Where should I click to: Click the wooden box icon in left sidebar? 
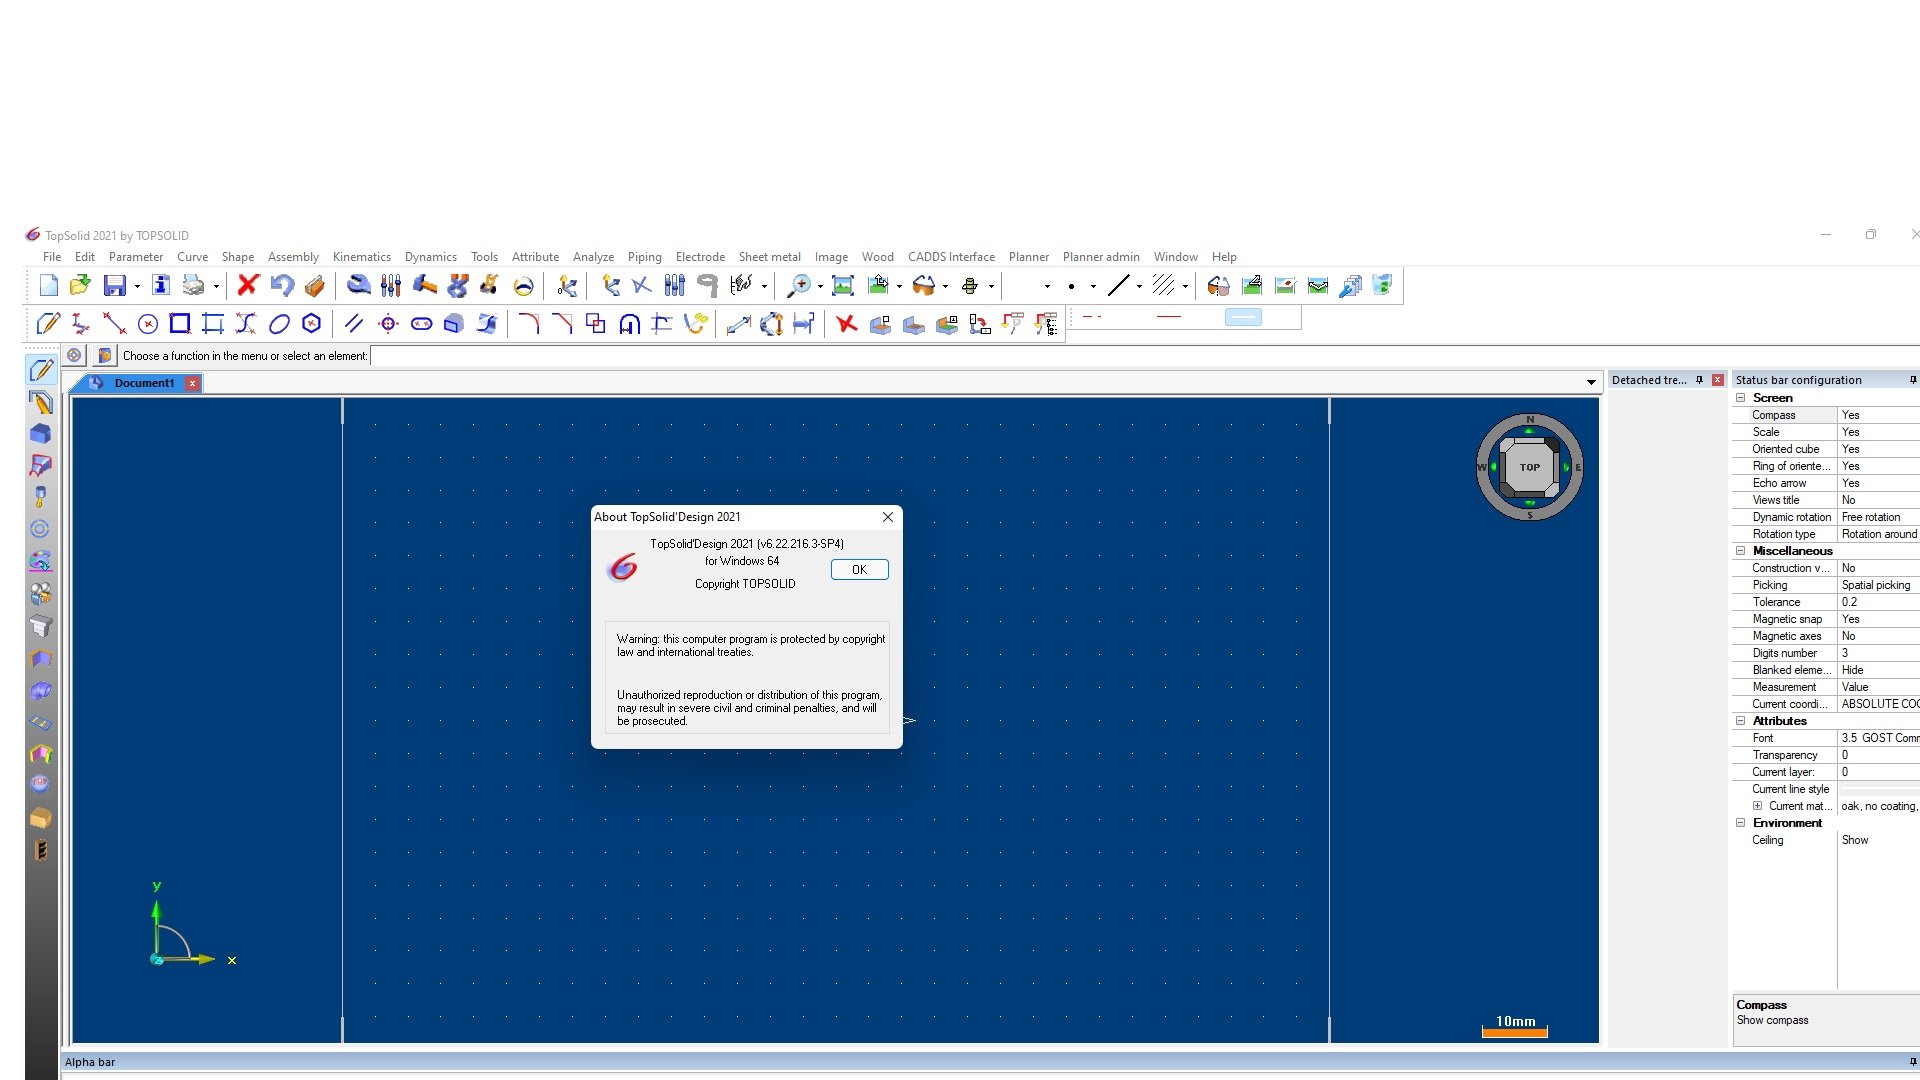pyautogui.click(x=40, y=818)
